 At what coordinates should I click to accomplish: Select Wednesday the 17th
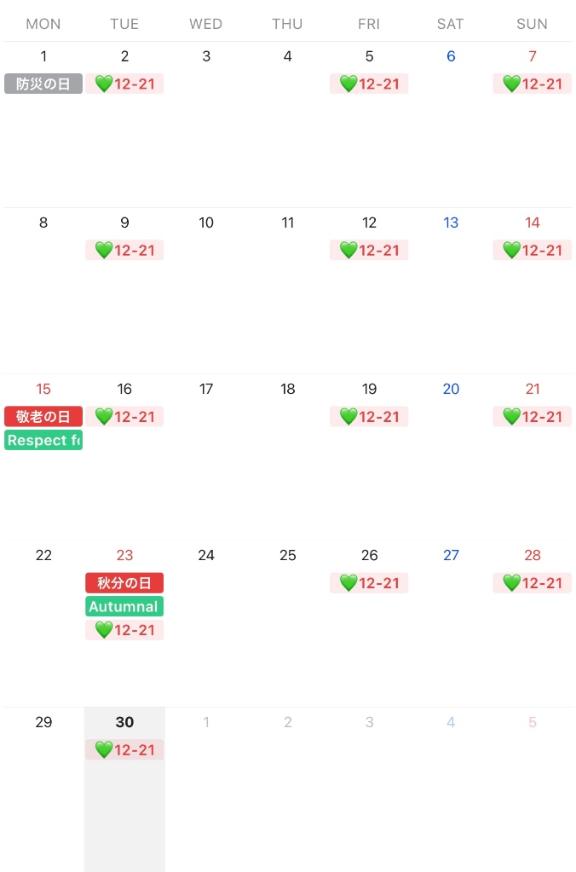(x=206, y=389)
